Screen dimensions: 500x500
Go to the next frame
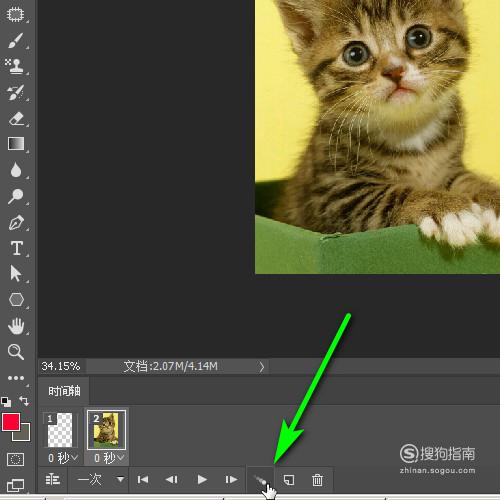tap(231, 480)
